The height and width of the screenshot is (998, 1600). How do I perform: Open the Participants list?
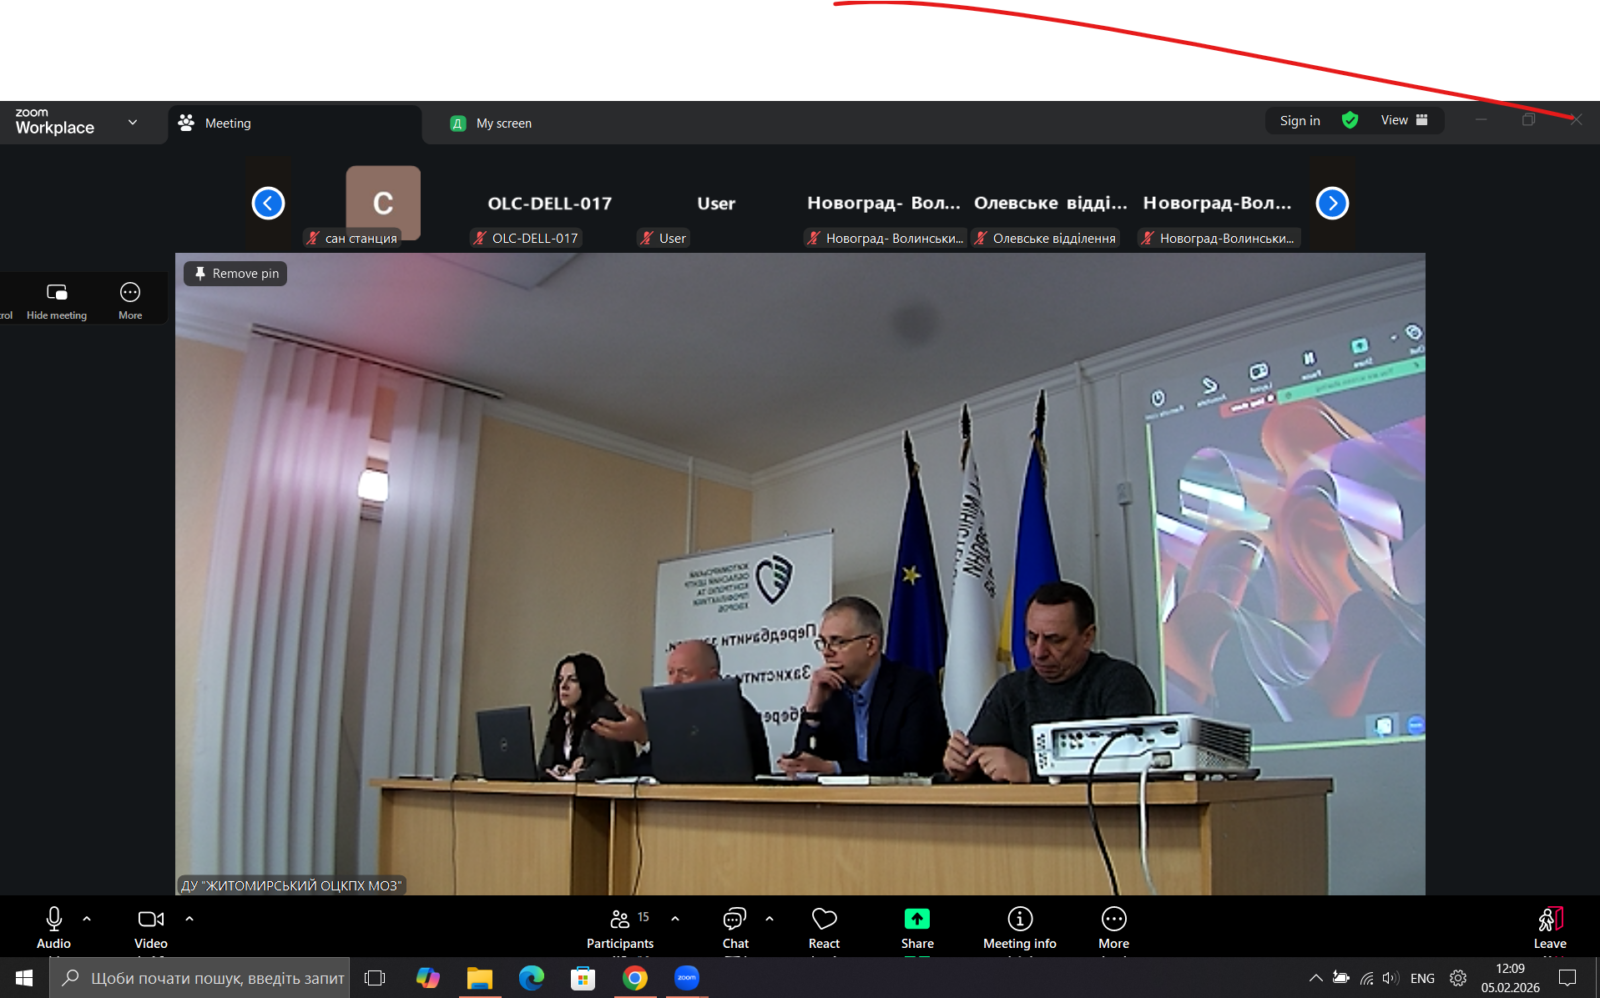620,926
